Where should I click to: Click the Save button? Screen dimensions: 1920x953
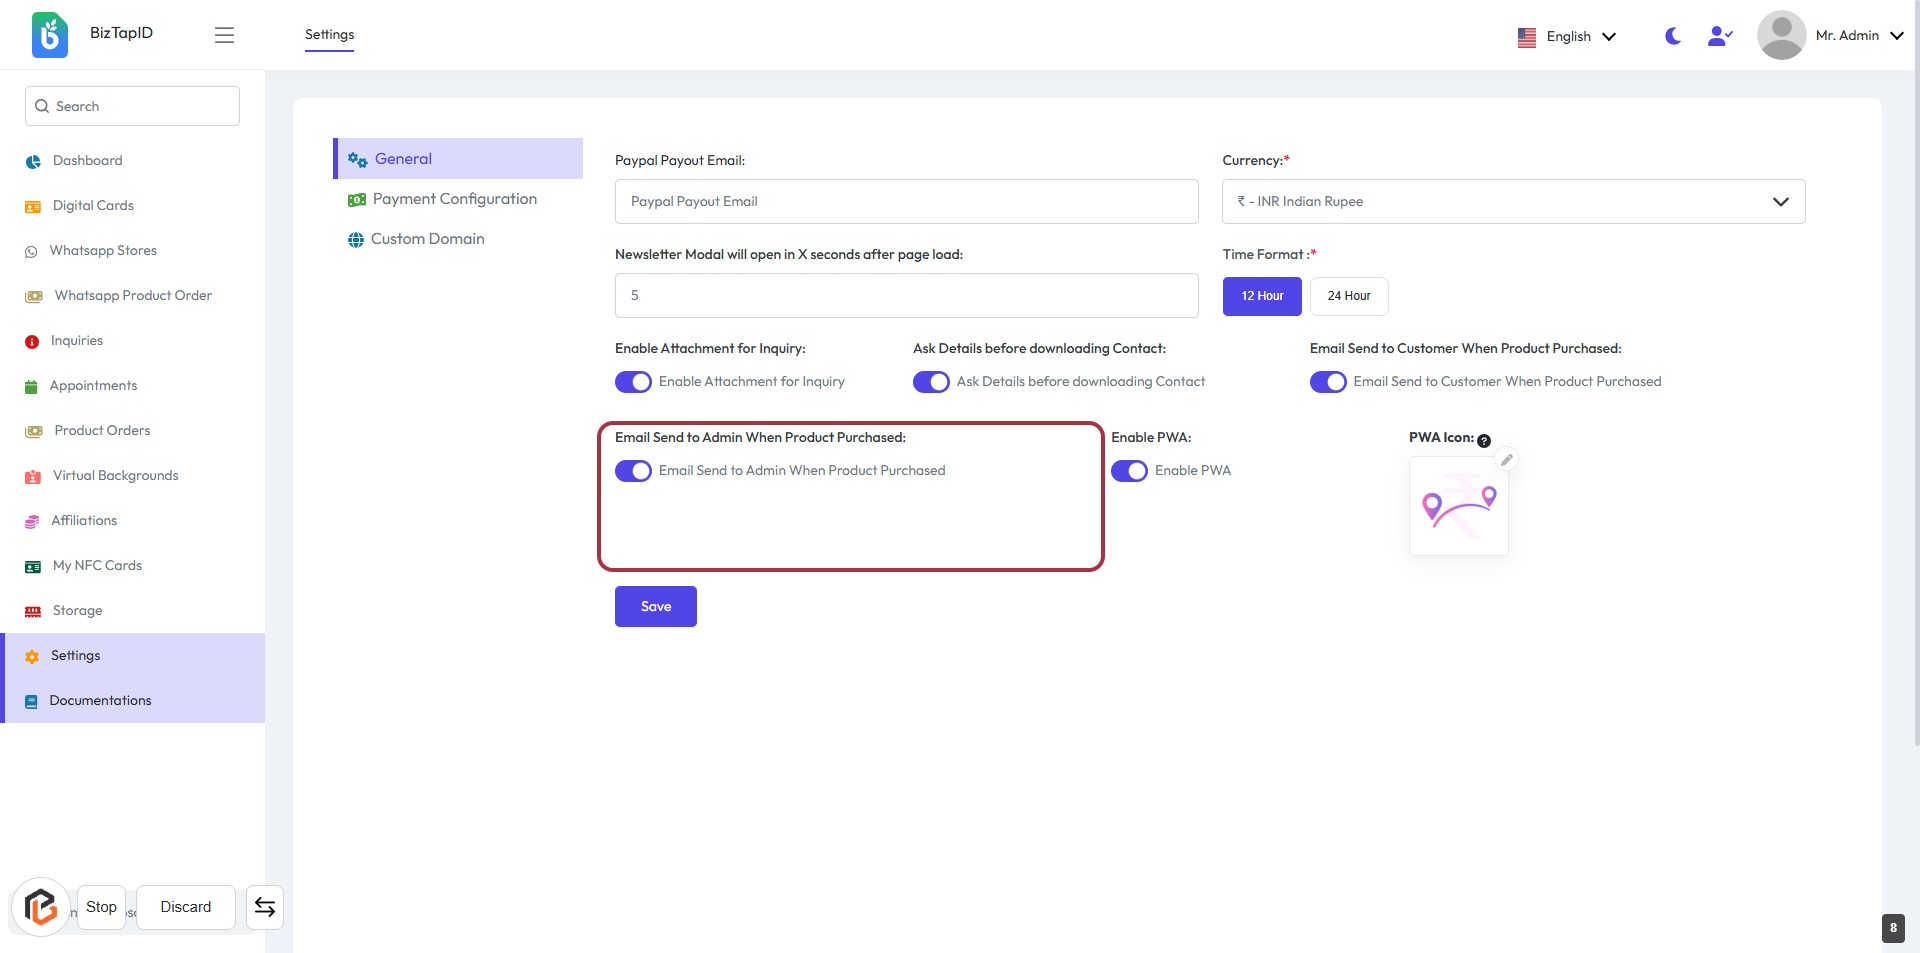coord(655,606)
